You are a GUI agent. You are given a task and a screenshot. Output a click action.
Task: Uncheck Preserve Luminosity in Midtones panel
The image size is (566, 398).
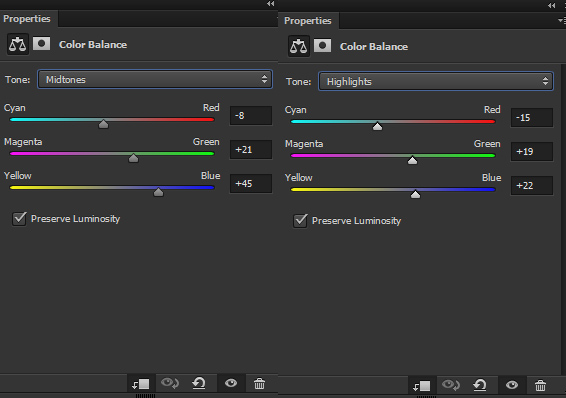19,219
